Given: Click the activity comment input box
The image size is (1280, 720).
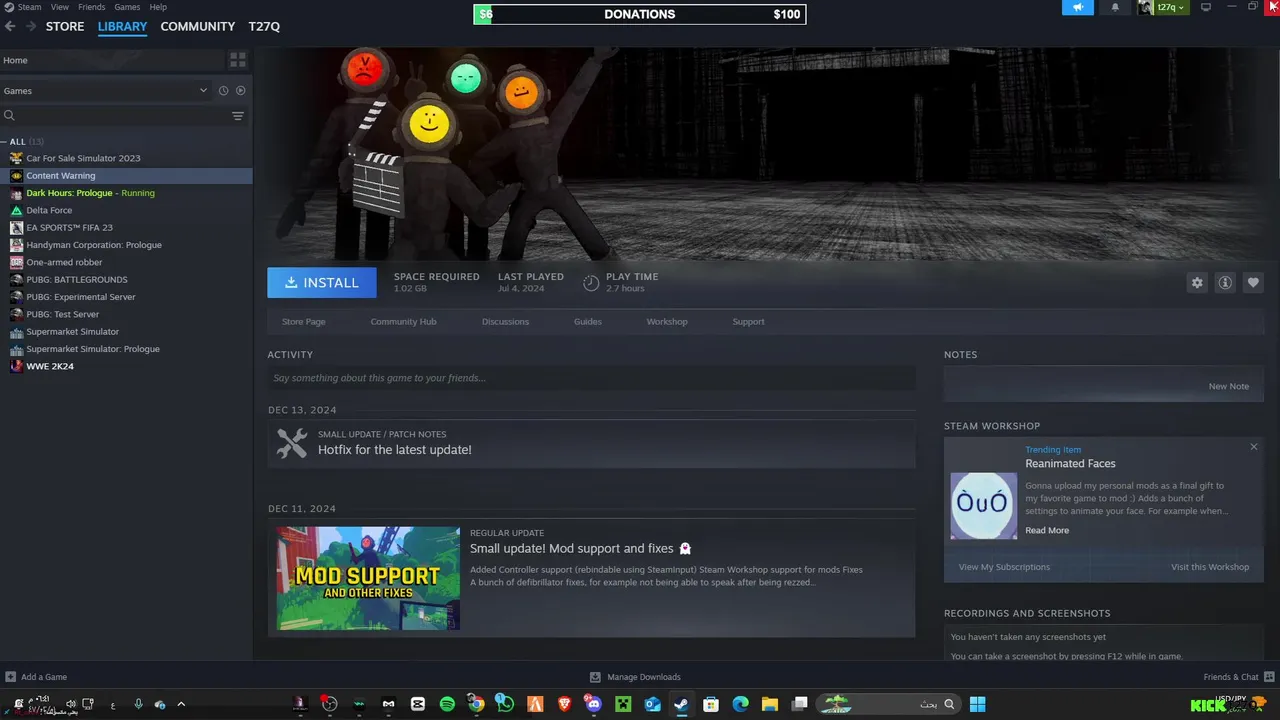Looking at the screenshot, I should click(x=591, y=378).
